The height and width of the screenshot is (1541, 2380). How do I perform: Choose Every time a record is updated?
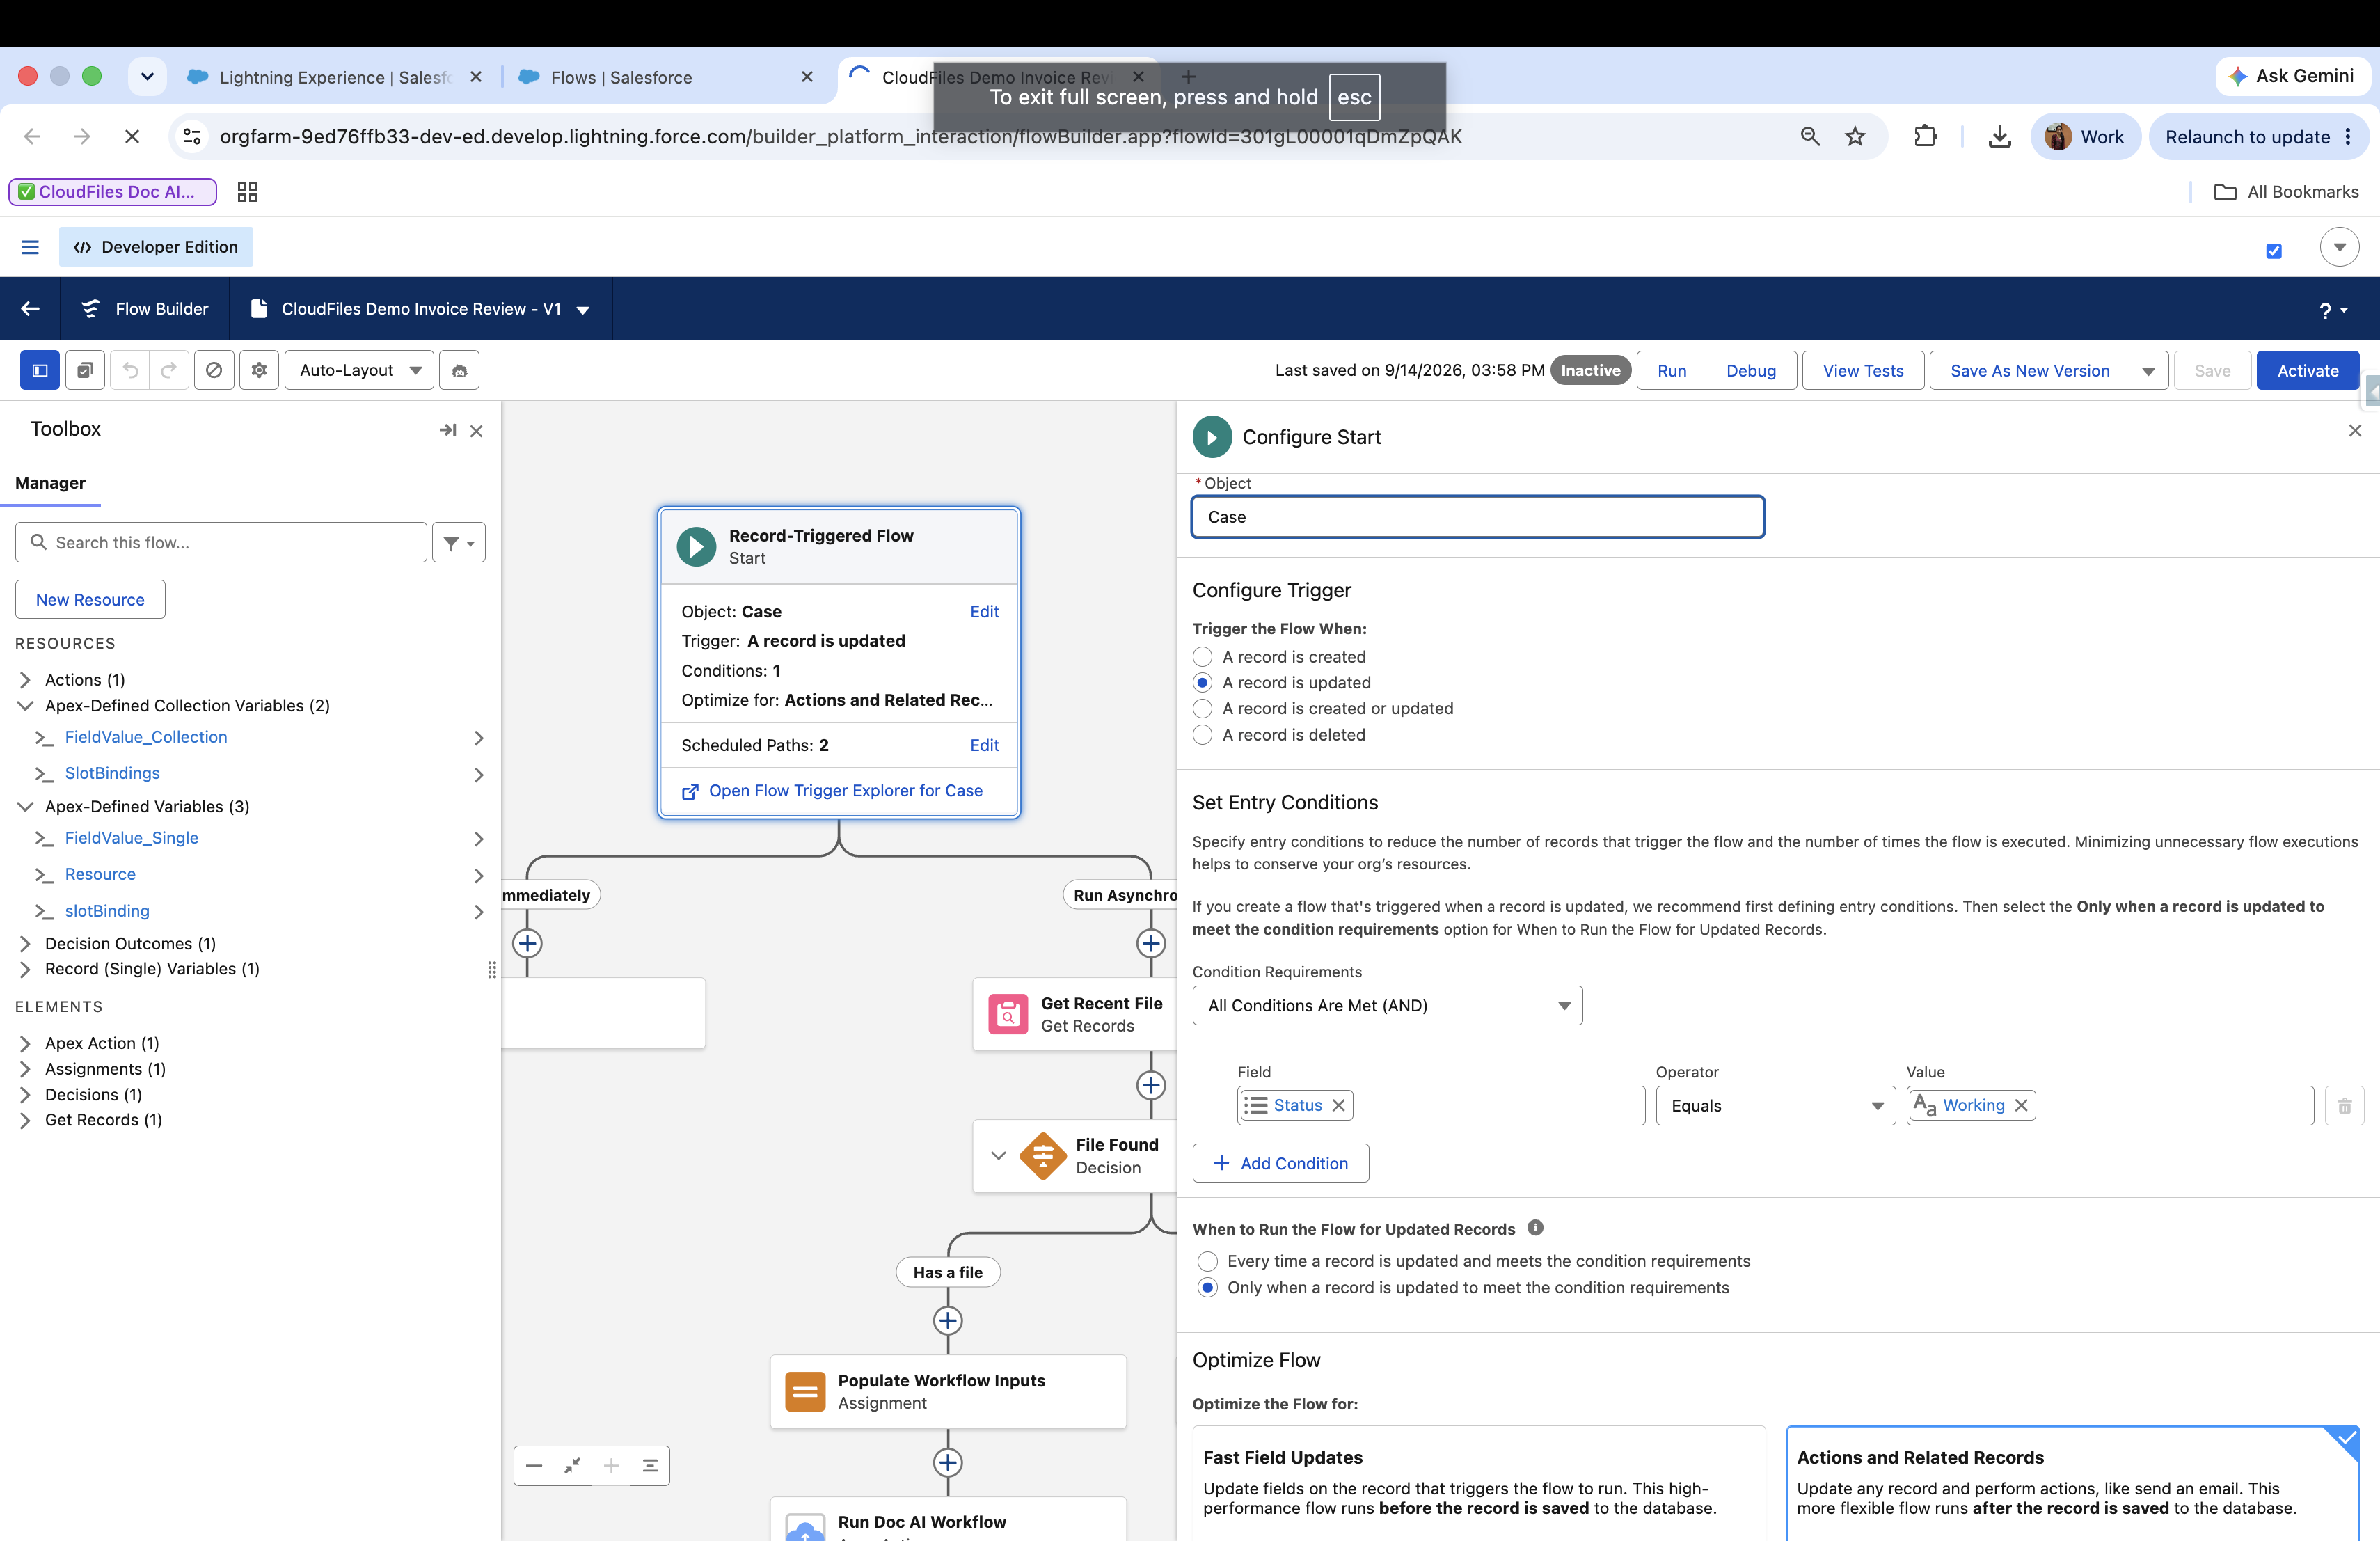(x=1207, y=1261)
